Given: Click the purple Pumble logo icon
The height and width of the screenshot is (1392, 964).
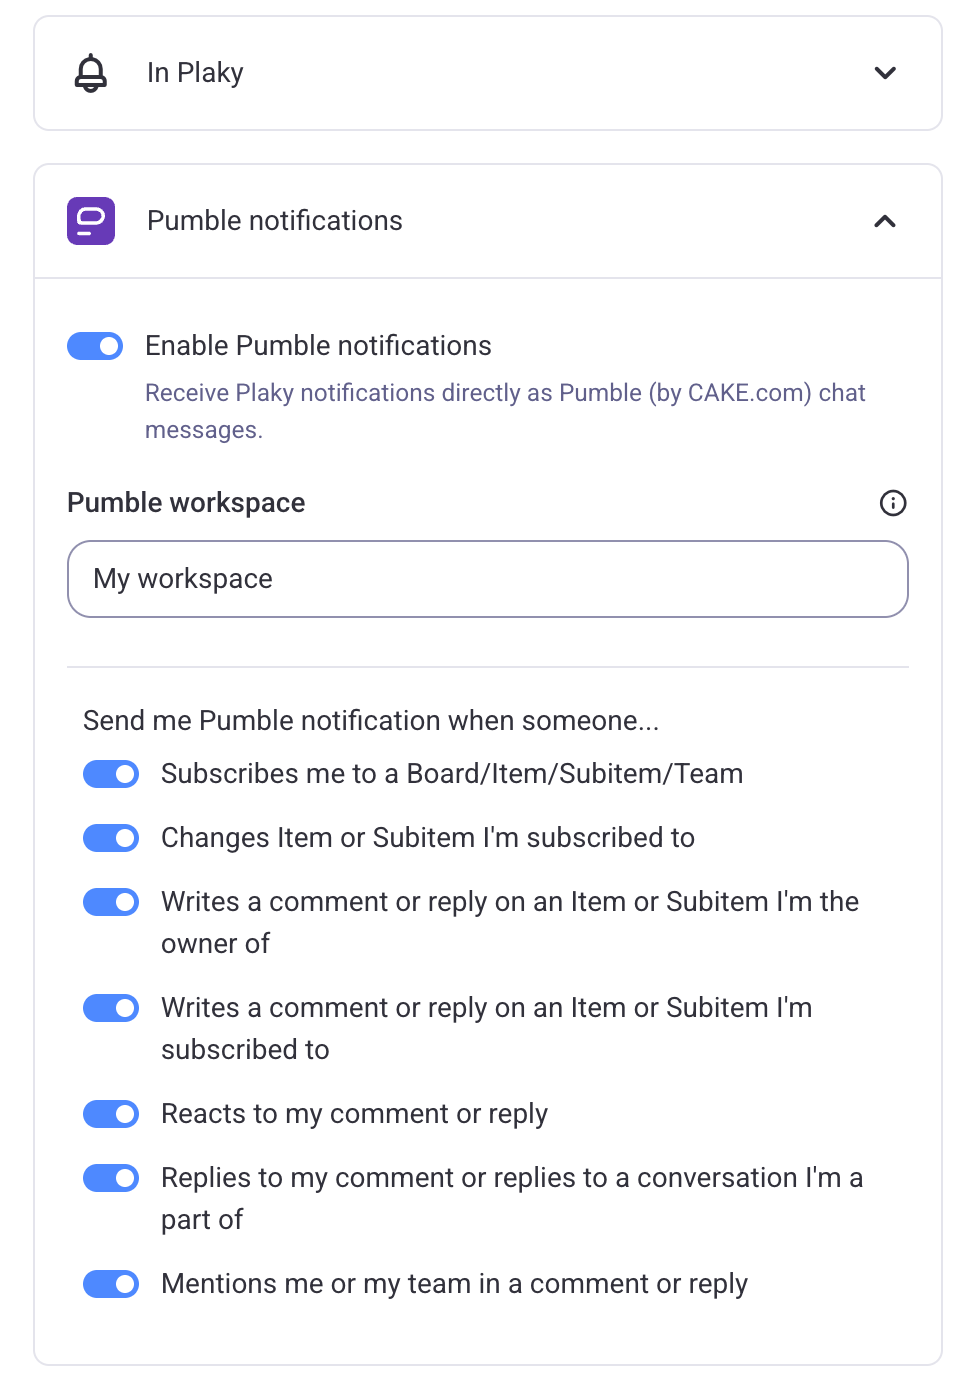Looking at the screenshot, I should click(91, 221).
